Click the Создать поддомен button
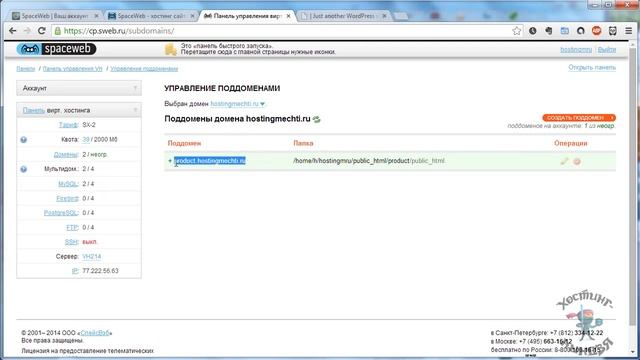The image size is (640, 360). coord(579,118)
